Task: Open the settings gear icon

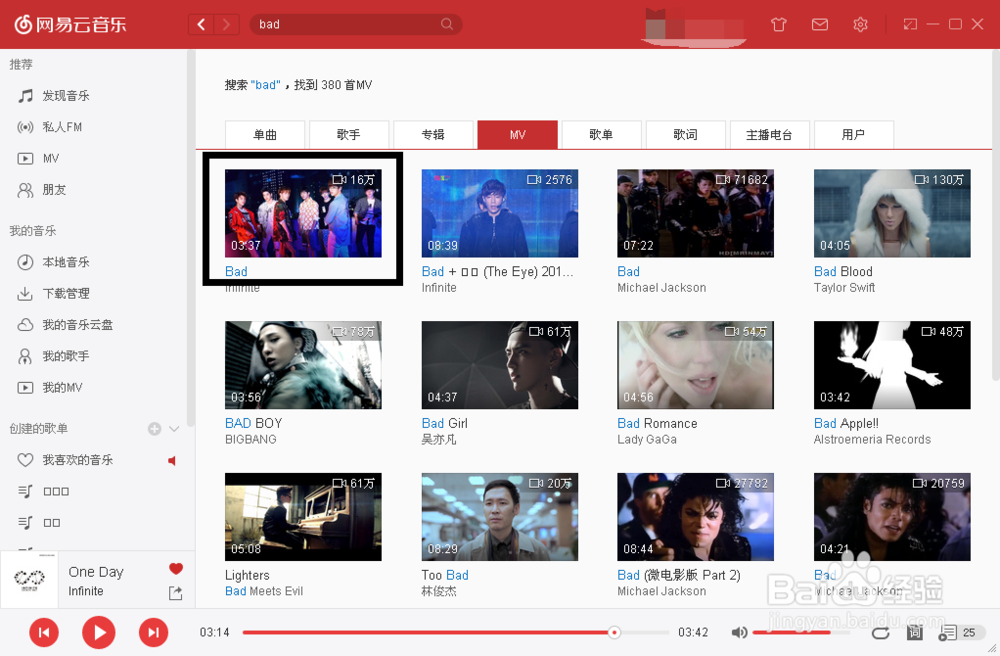Action: tap(860, 24)
